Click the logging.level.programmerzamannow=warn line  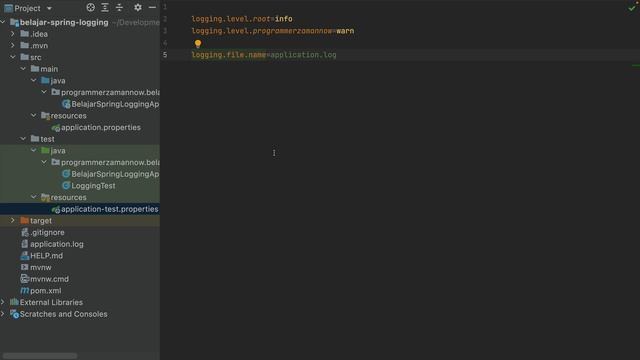(273, 31)
